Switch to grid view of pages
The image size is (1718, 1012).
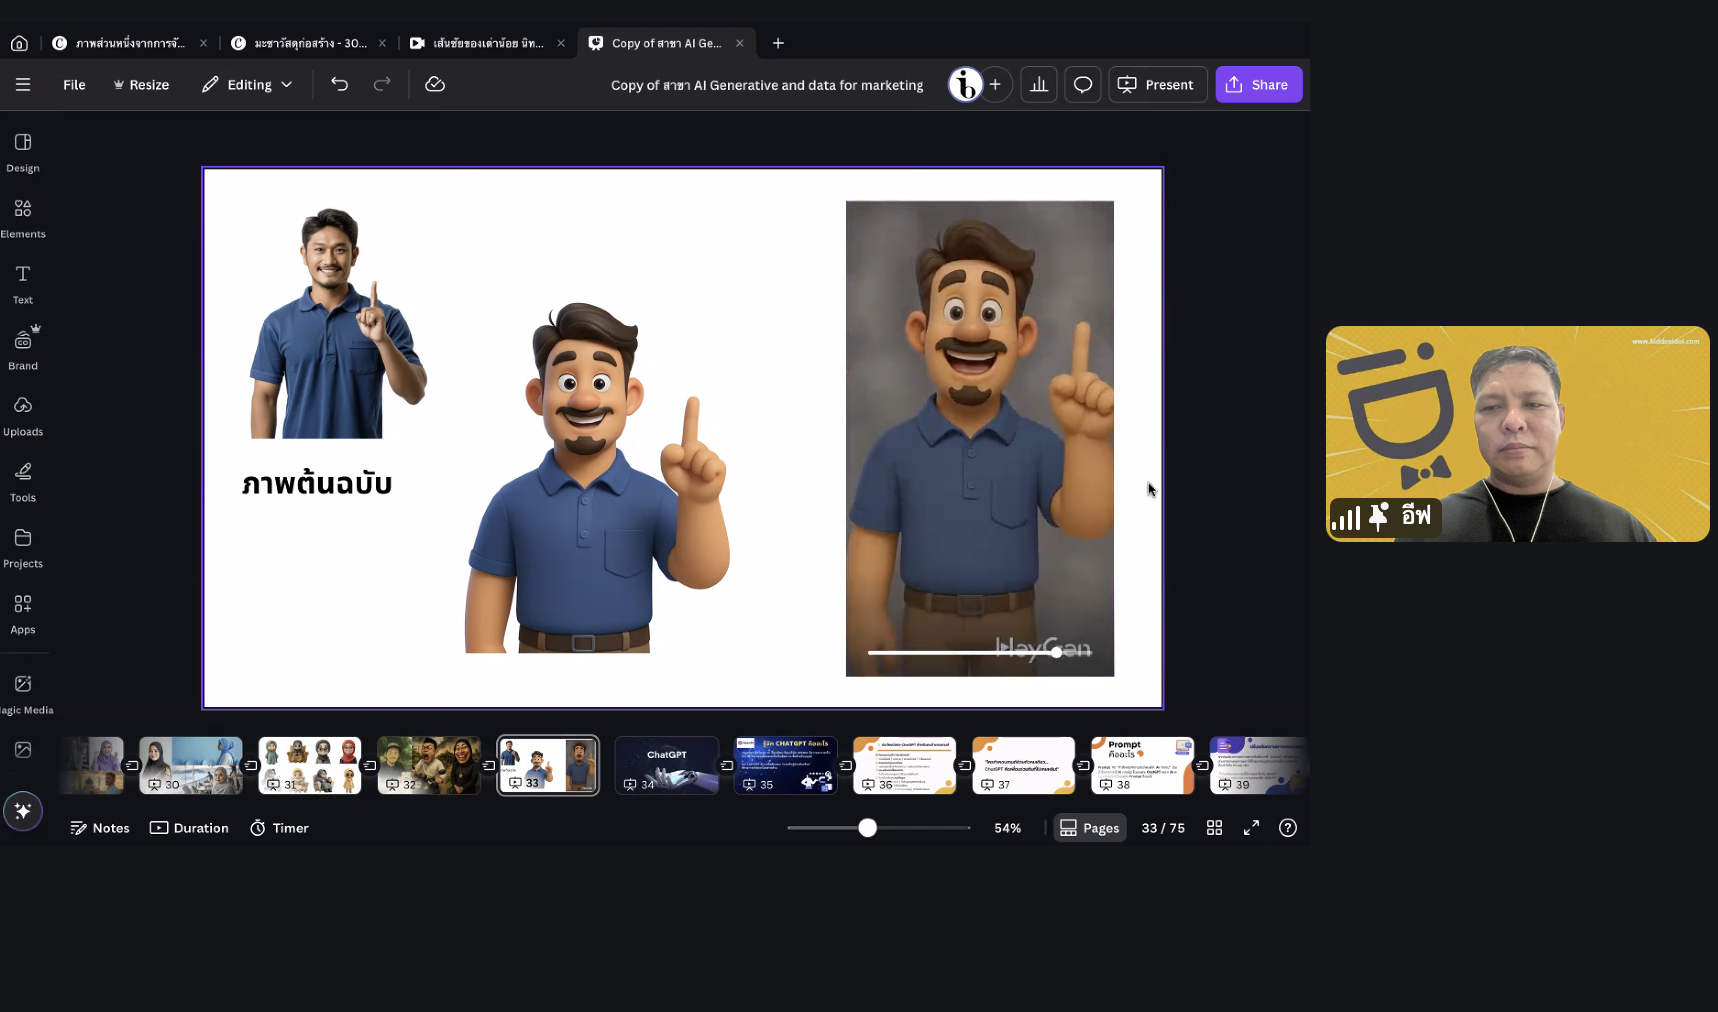(1214, 828)
